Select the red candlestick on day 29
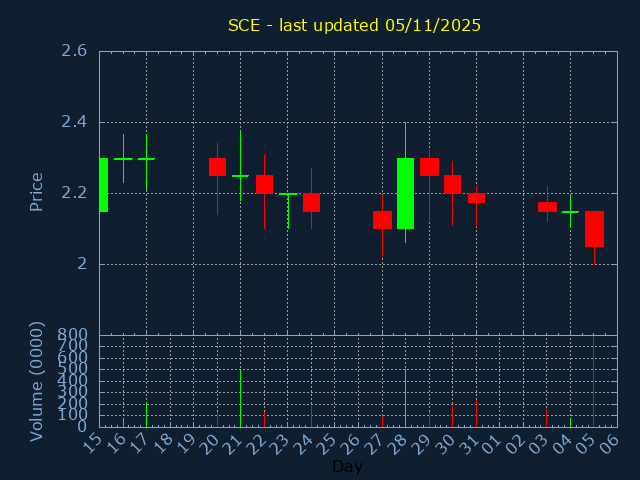The image size is (640, 480). point(429,167)
